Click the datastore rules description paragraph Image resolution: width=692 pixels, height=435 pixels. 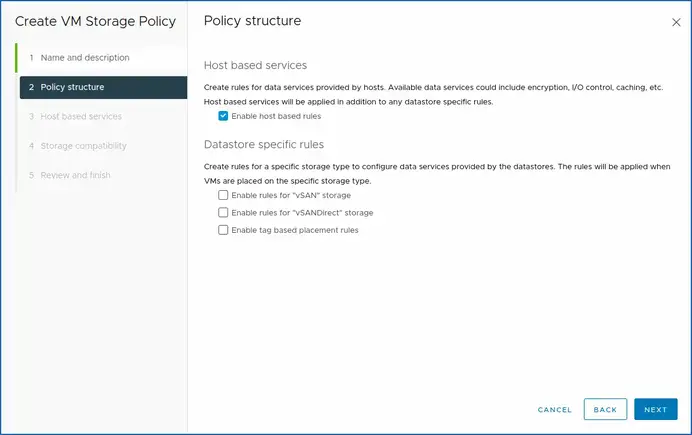click(436, 172)
